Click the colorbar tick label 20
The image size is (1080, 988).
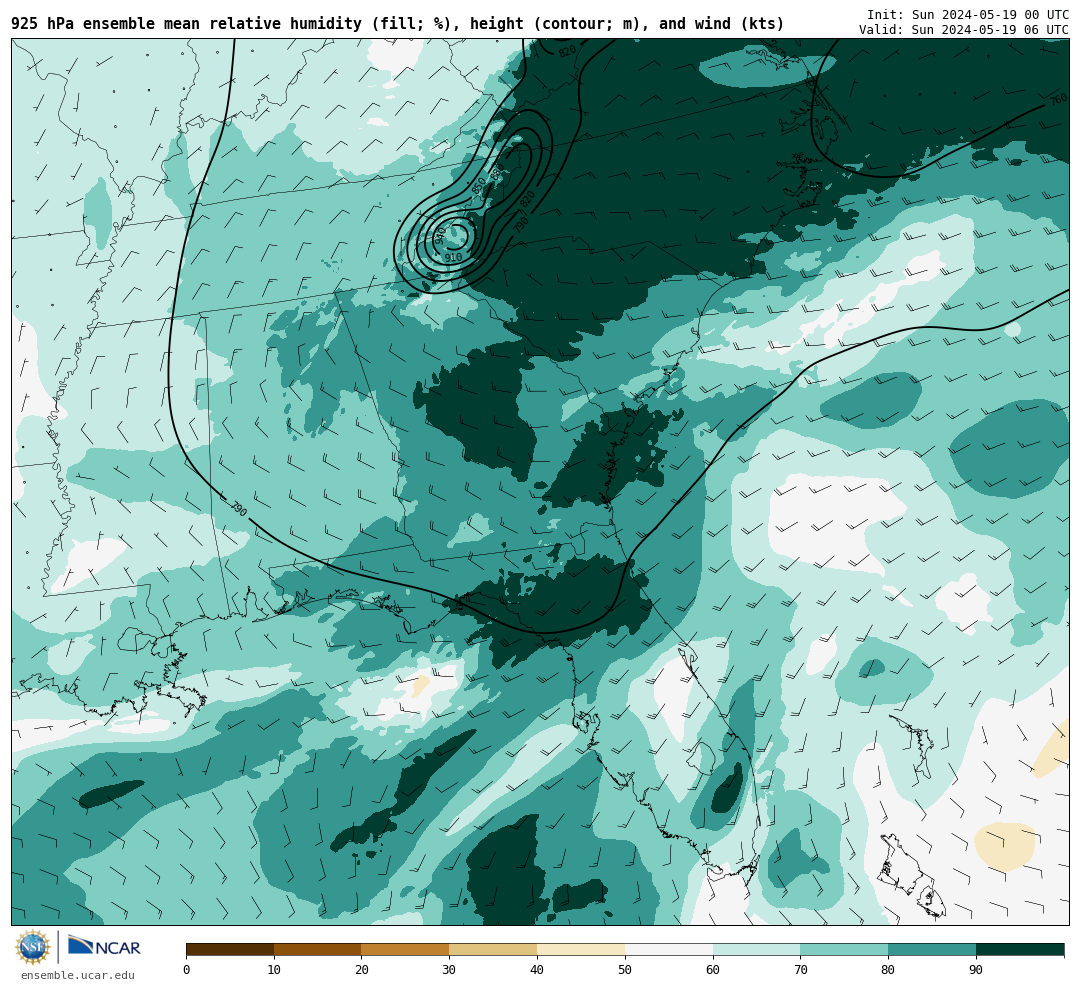[362, 970]
